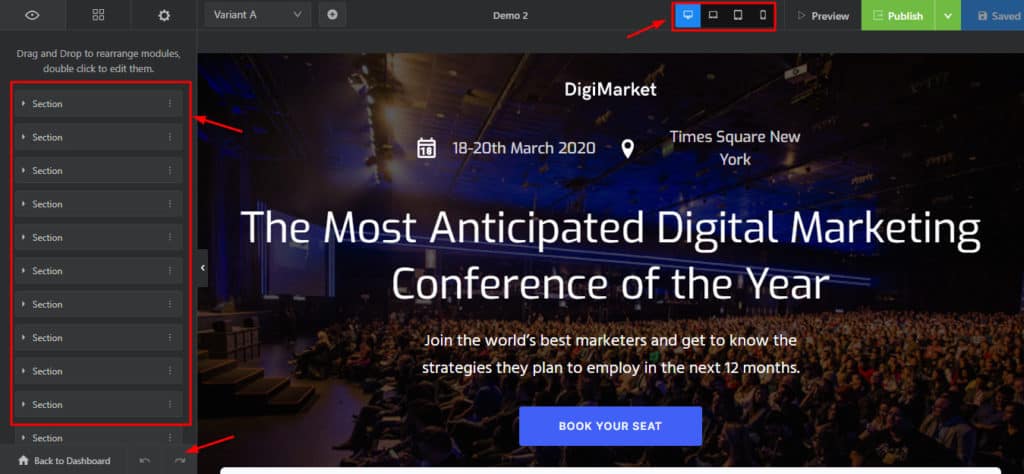
Task: Click the Preview button
Action: (824, 16)
